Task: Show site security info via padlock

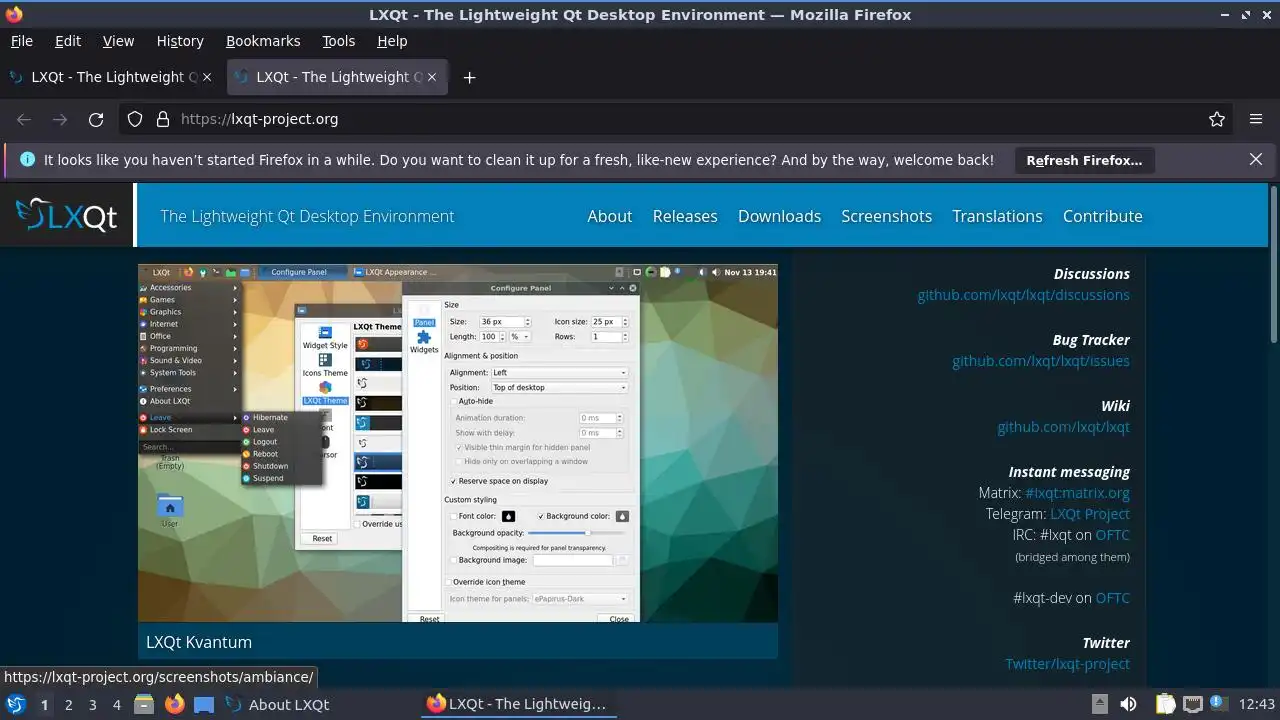Action: 163,119
